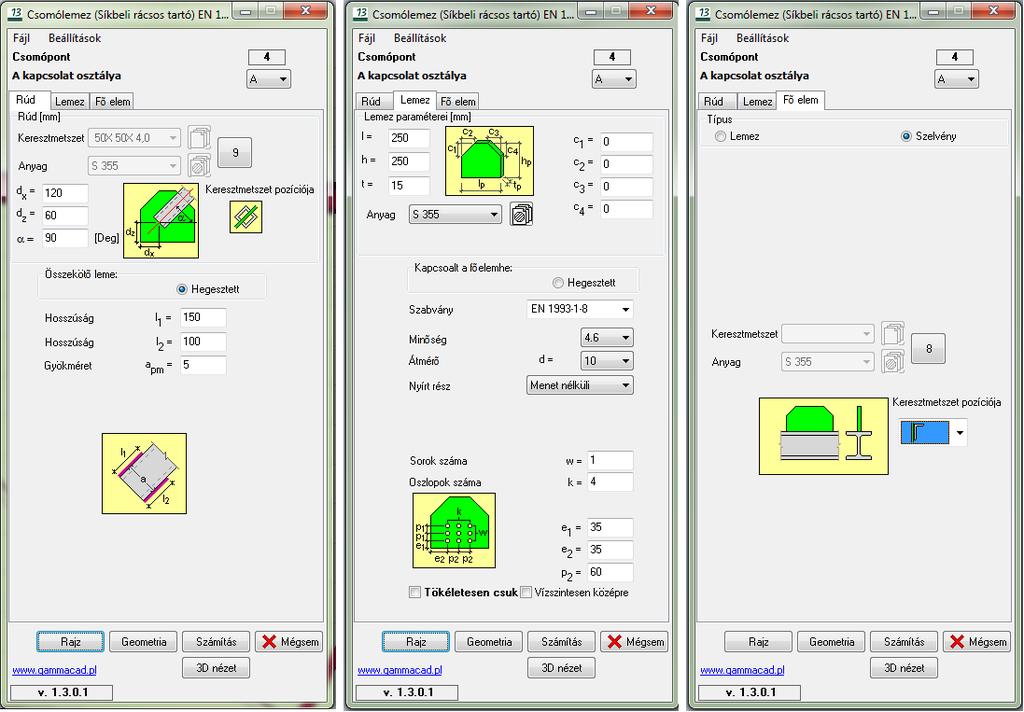This screenshot has height=712, width=1024.
Task: Select Hegesztett radio in middle window
Action: coord(558,283)
